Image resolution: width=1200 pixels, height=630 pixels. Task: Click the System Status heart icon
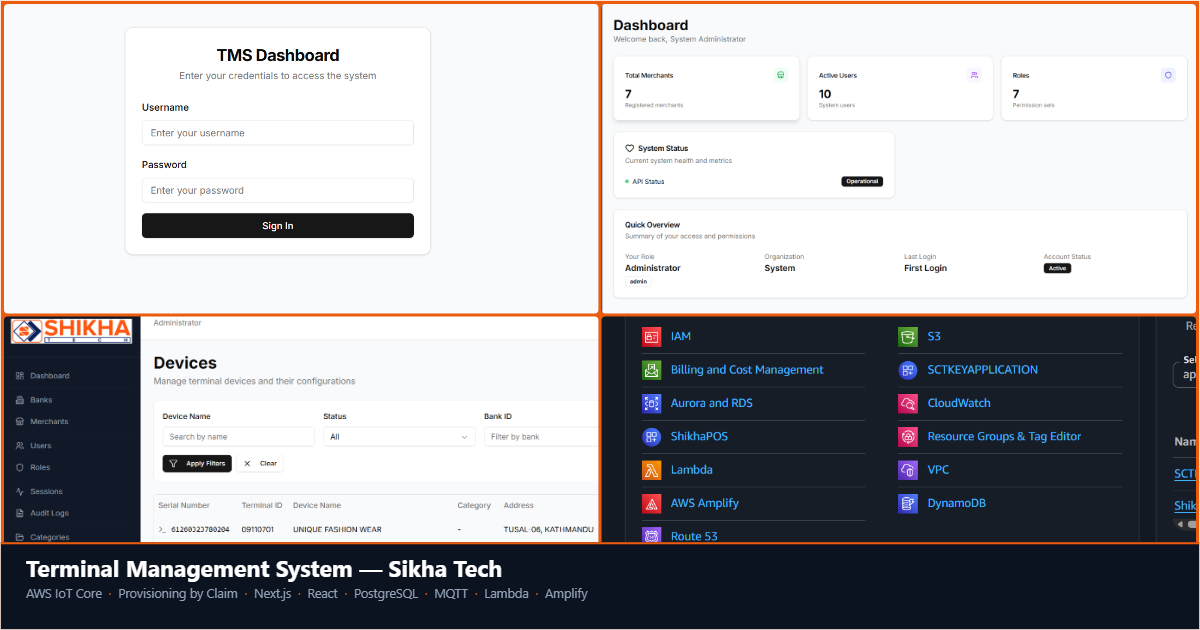pyautogui.click(x=630, y=148)
